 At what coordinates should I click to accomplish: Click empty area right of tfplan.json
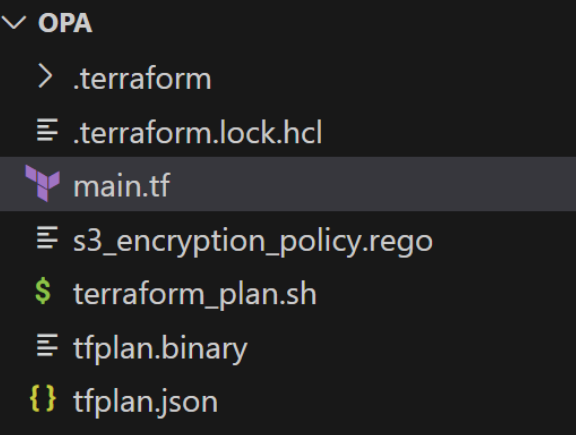coord(397,401)
